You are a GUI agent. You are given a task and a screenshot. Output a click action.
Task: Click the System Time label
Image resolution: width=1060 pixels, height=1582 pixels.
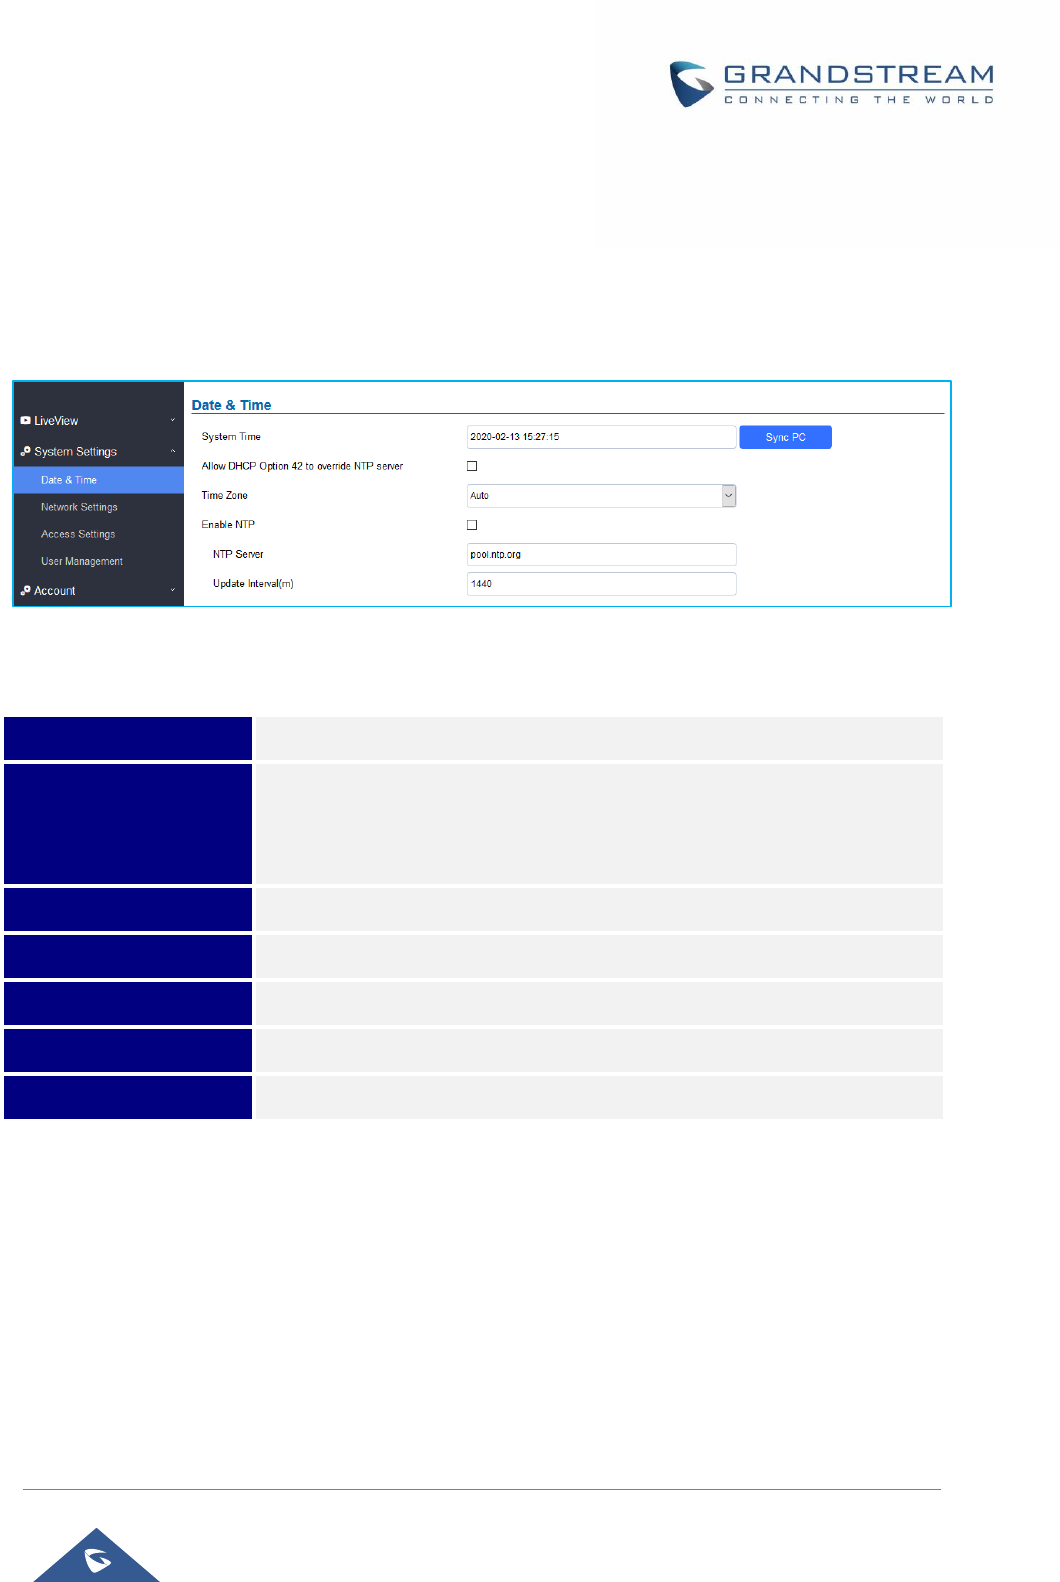(x=231, y=437)
